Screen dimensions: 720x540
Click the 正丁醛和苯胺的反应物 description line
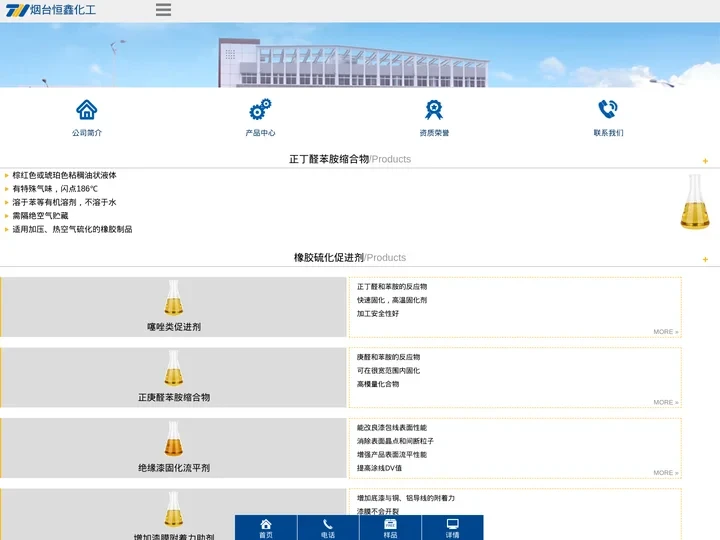pyautogui.click(x=392, y=287)
